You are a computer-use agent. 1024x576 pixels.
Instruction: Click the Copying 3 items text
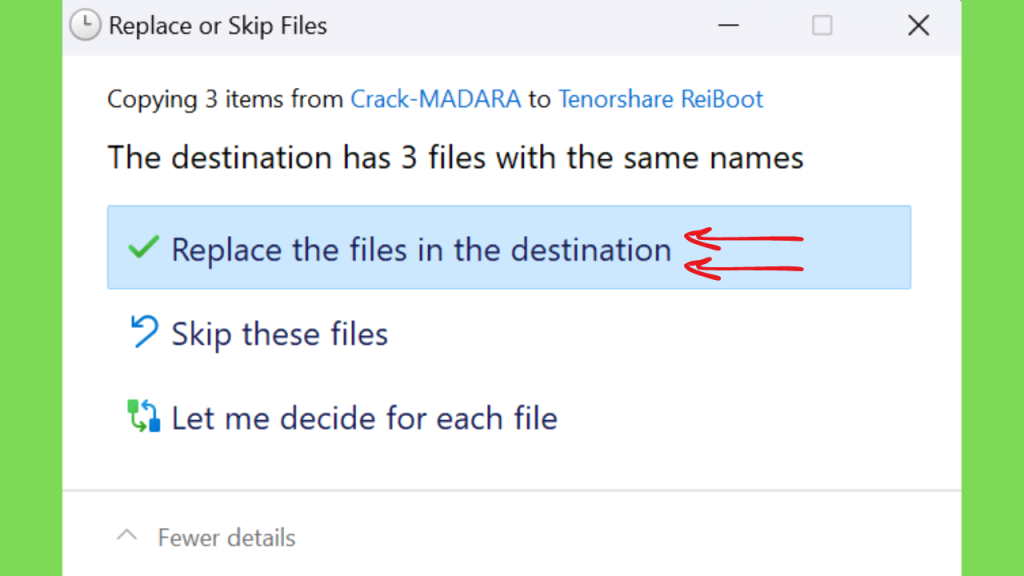(x=225, y=99)
